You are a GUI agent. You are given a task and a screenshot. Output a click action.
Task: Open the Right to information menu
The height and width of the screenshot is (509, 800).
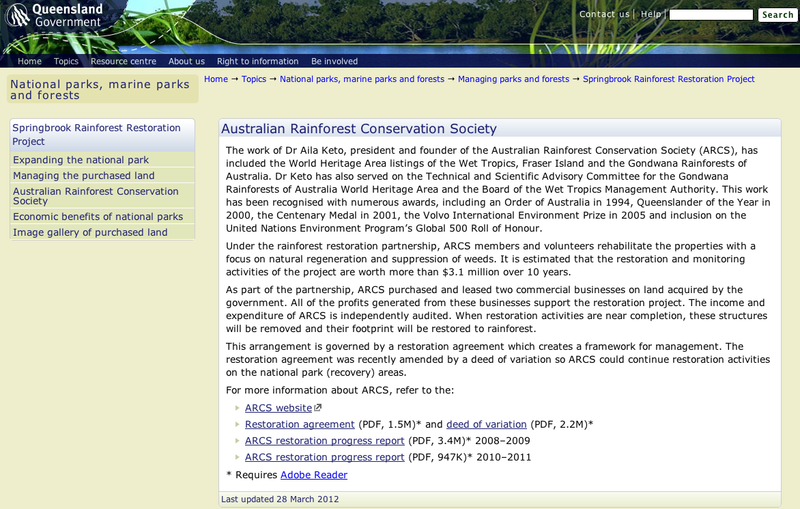[258, 61]
